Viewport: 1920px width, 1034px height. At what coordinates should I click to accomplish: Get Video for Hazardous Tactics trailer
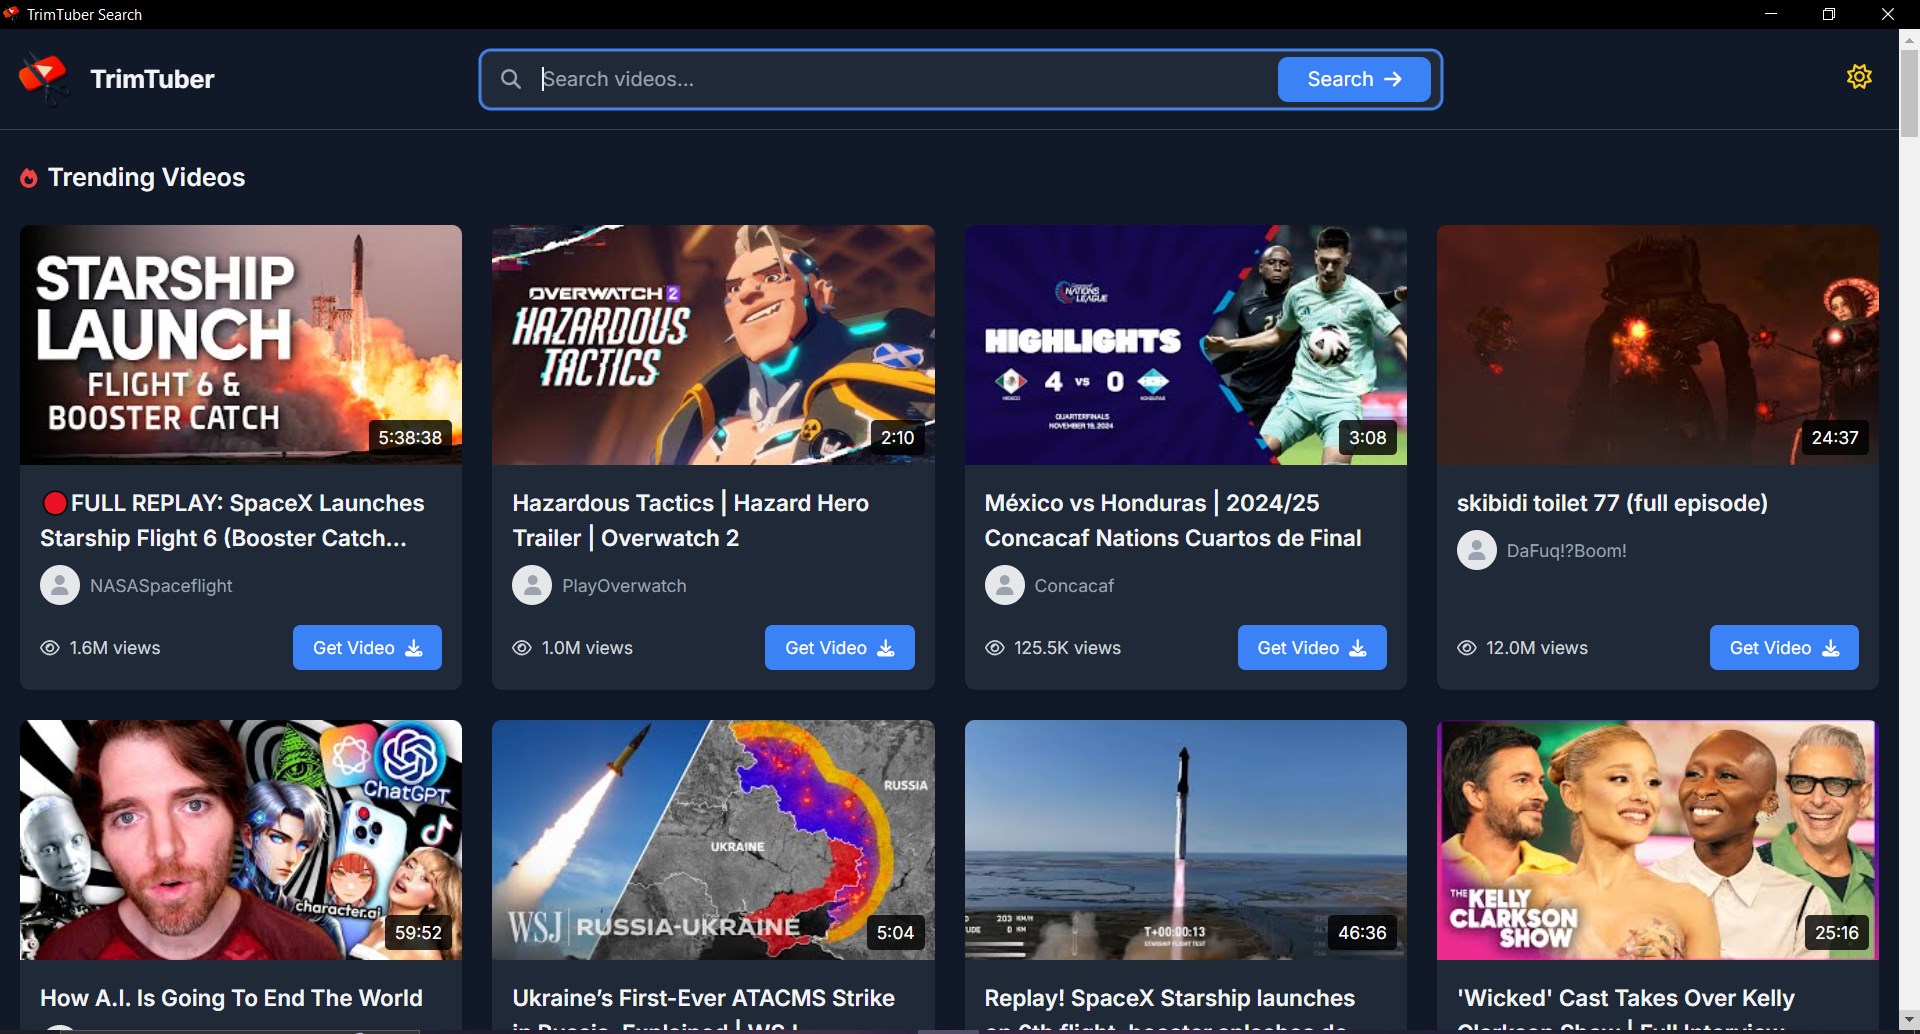pos(840,648)
